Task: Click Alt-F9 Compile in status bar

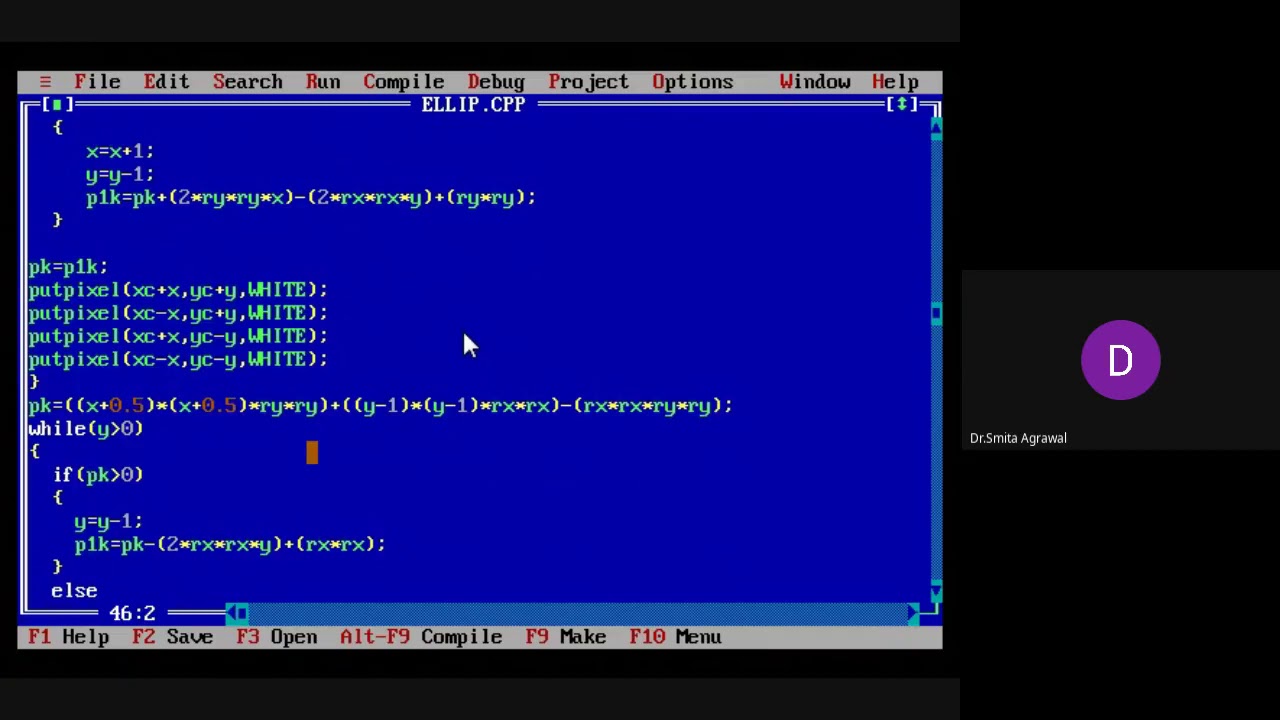Action: tap(421, 637)
